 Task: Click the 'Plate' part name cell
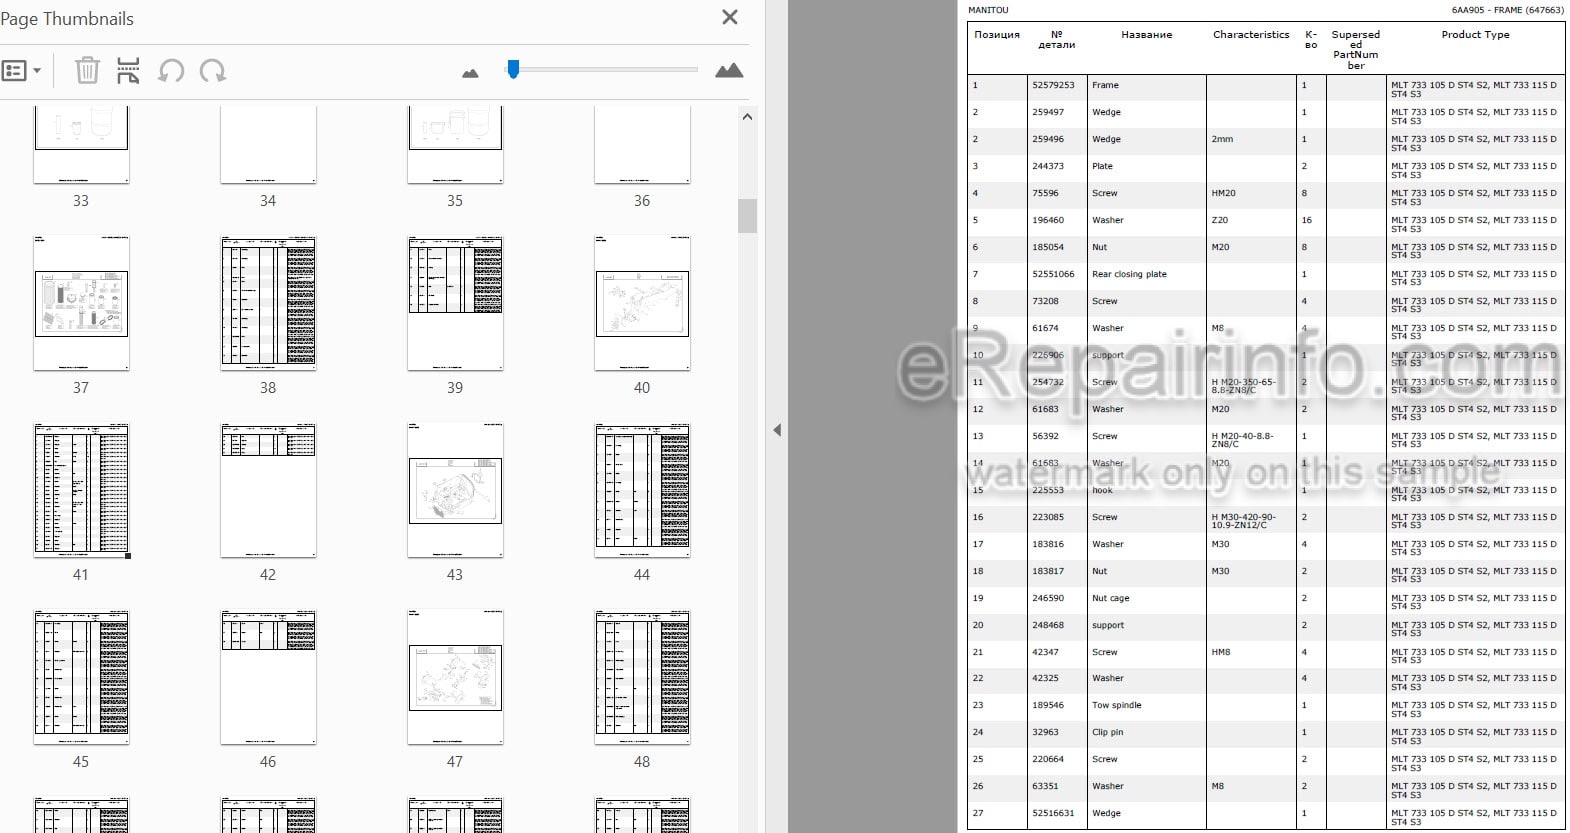1102,166
